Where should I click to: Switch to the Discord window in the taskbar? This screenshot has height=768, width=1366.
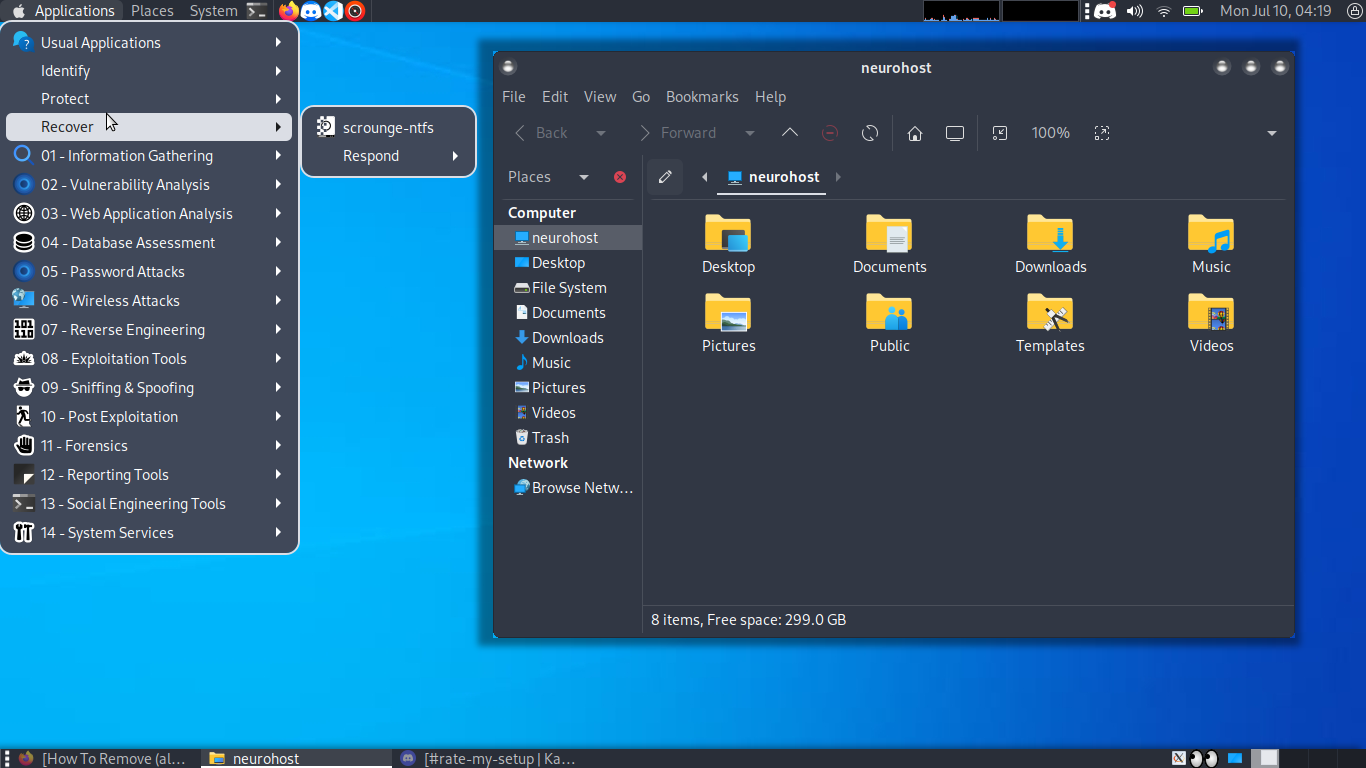click(x=490, y=759)
